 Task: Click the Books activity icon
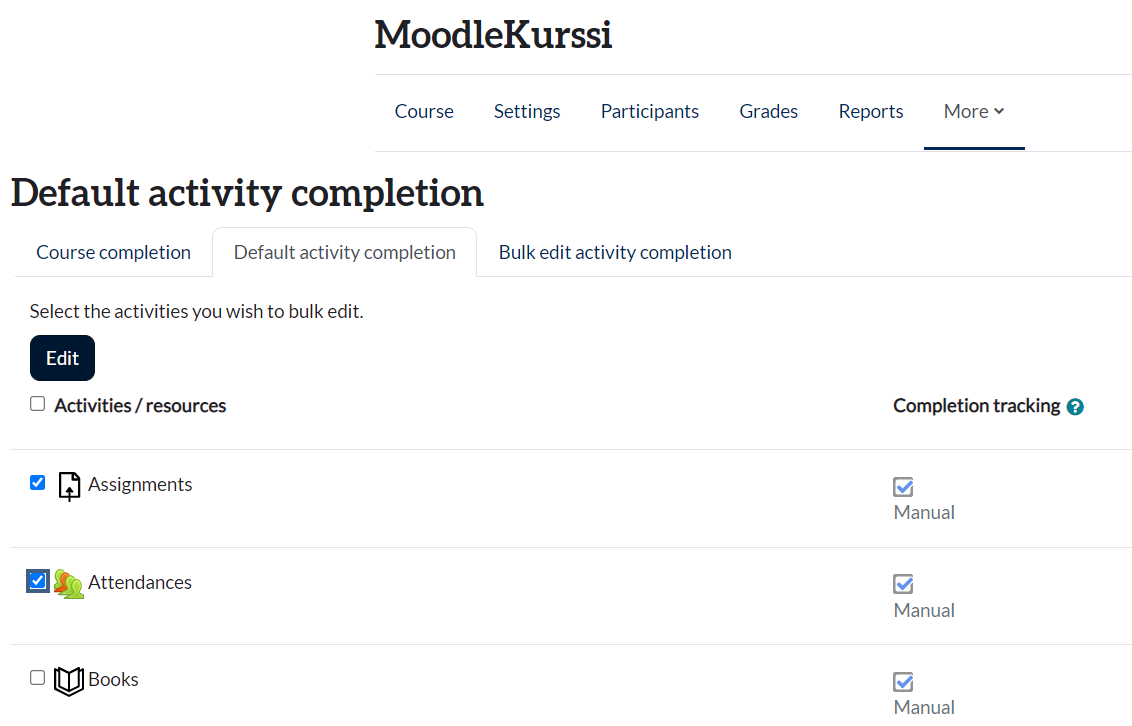68,681
